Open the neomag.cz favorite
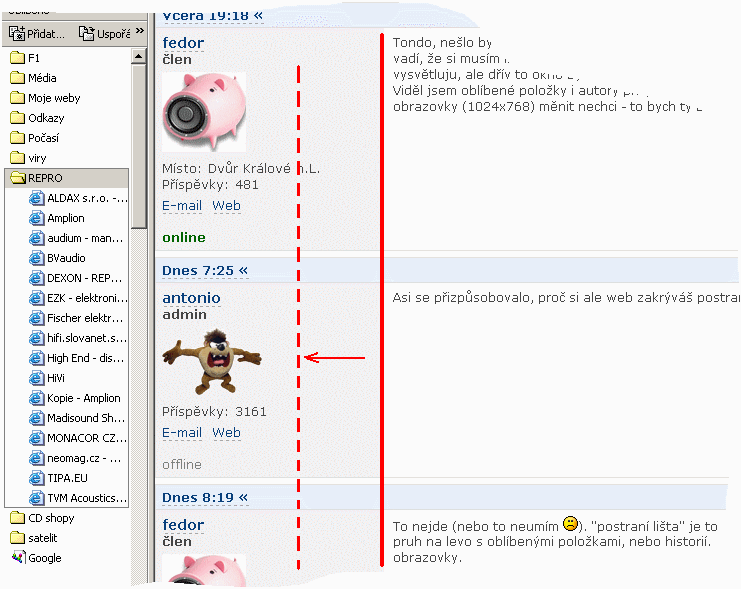Viewport: 741px width, 589px height. [x=75, y=458]
